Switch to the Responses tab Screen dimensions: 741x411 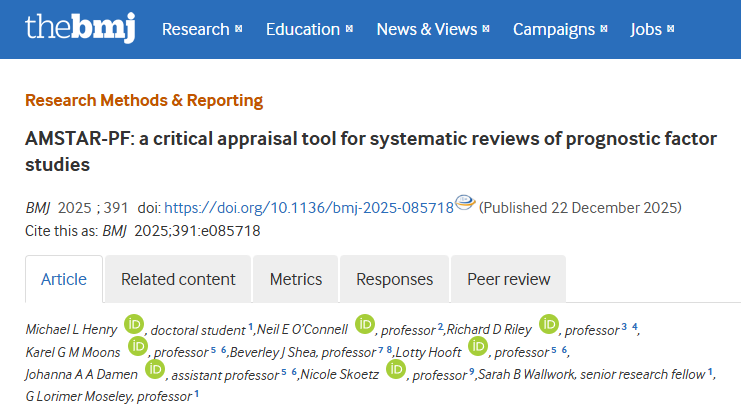point(395,279)
